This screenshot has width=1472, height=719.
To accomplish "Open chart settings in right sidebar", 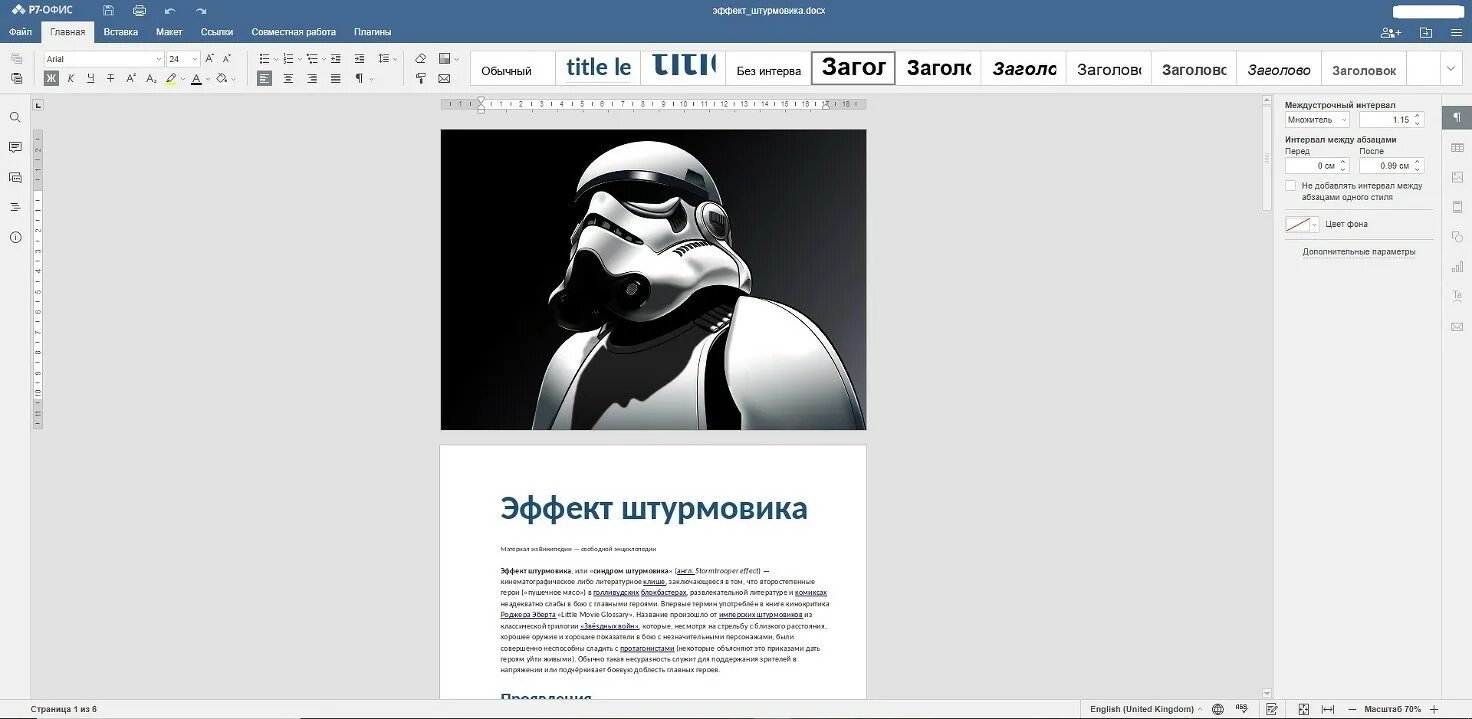I will point(1457,267).
